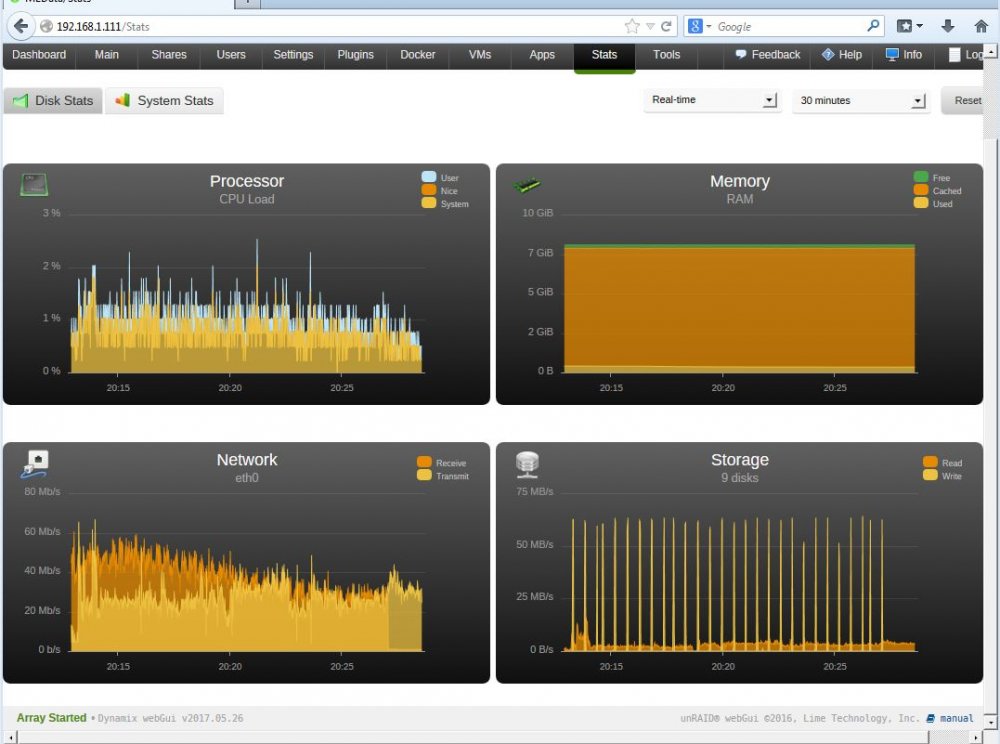Image resolution: width=1000 pixels, height=744 pixels.
Task: Click the Help diamond icon
Action: pos(828,54)
